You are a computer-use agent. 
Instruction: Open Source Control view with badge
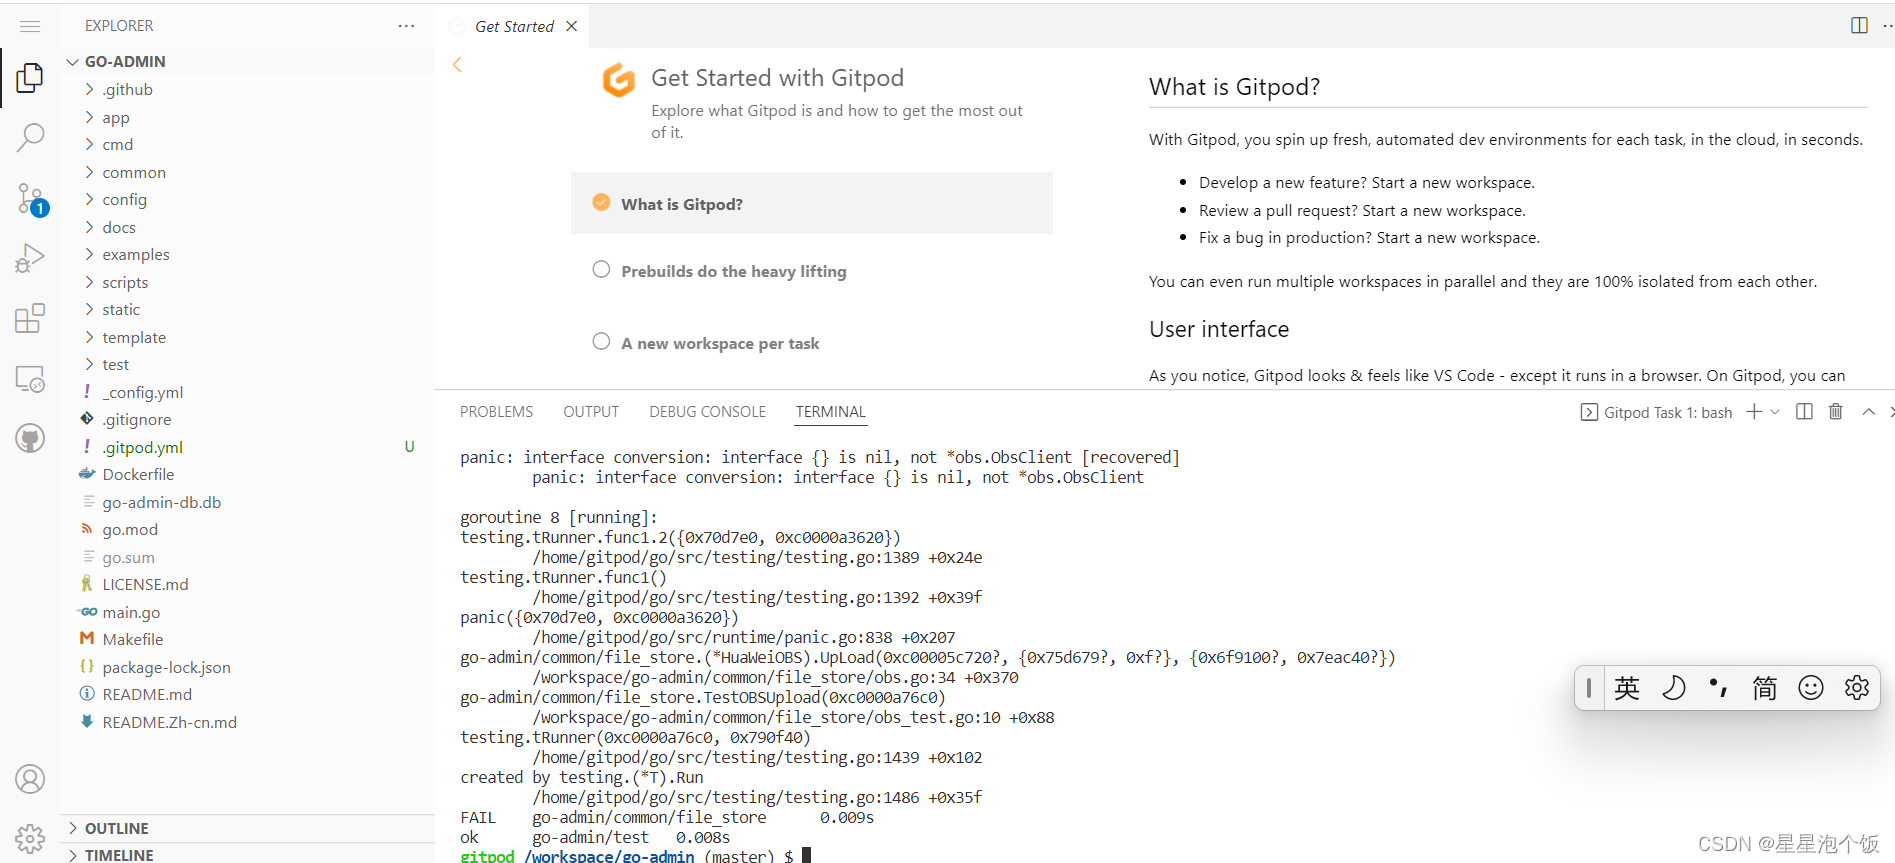(x=30, y=198)
